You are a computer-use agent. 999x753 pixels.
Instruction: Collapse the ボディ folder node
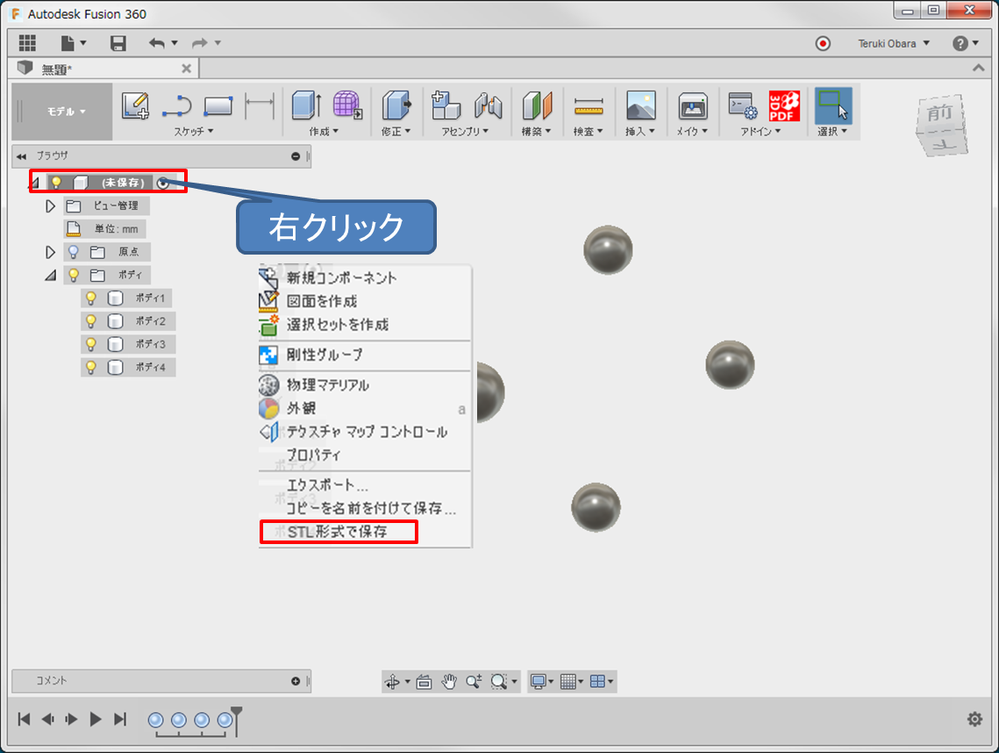tap(50, 275)
